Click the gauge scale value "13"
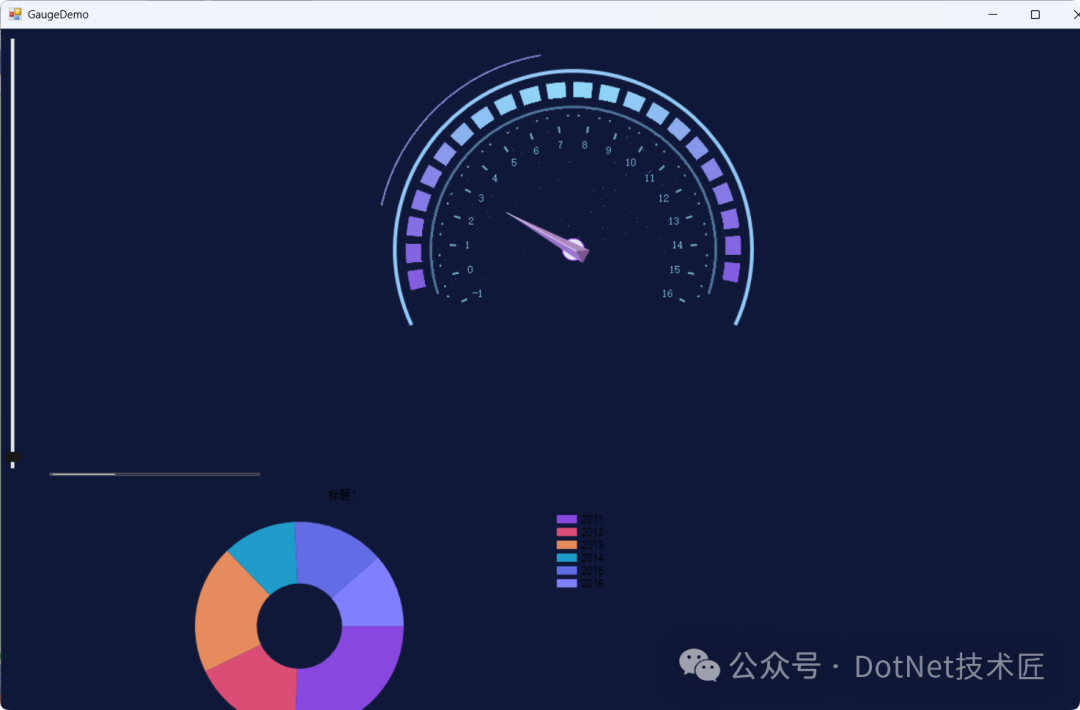This screenshot has height=710, width=1080. click(674, 221)
